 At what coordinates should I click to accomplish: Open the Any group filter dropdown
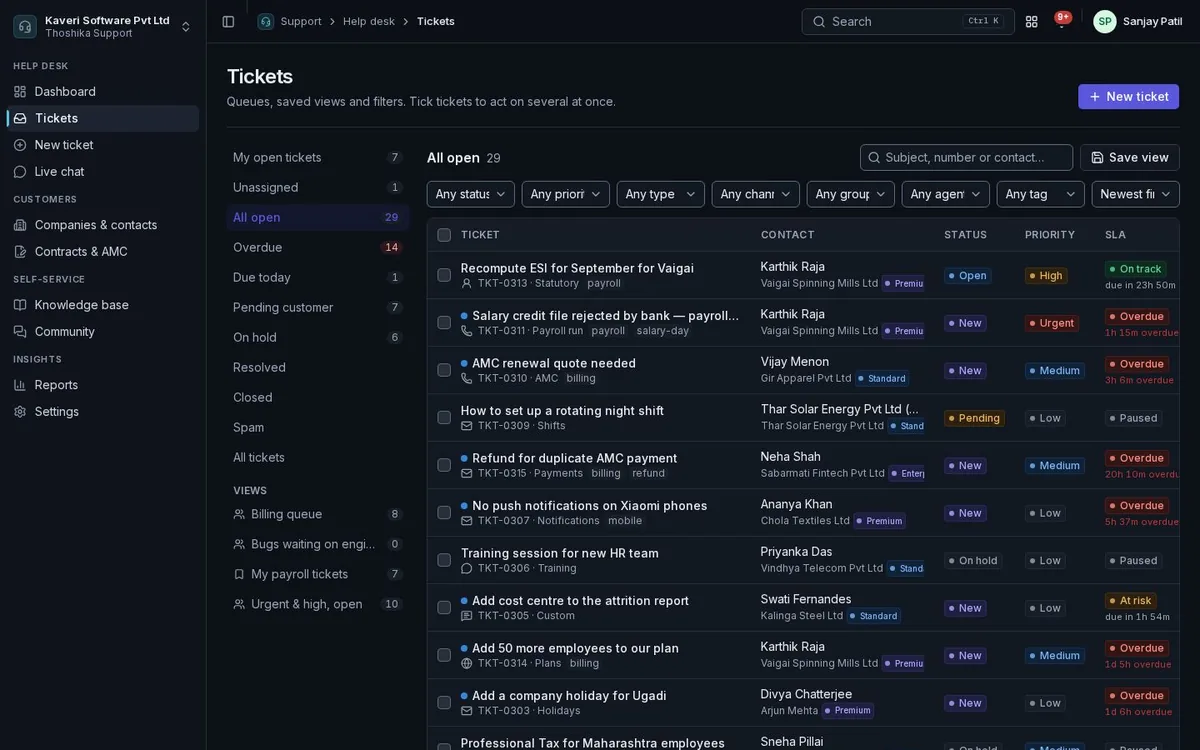coord(851,194)
